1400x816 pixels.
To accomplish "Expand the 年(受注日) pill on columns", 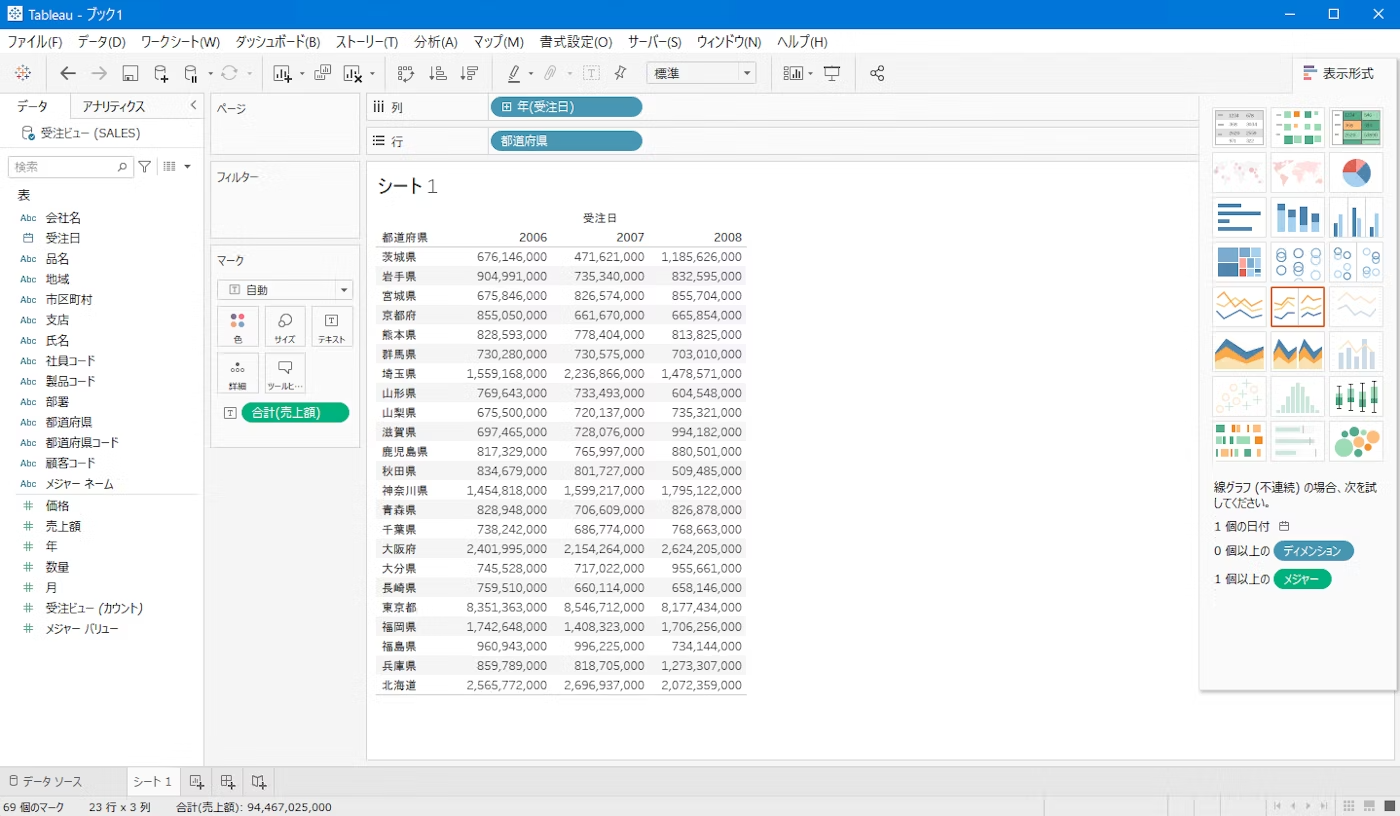I will click(507, 107).
